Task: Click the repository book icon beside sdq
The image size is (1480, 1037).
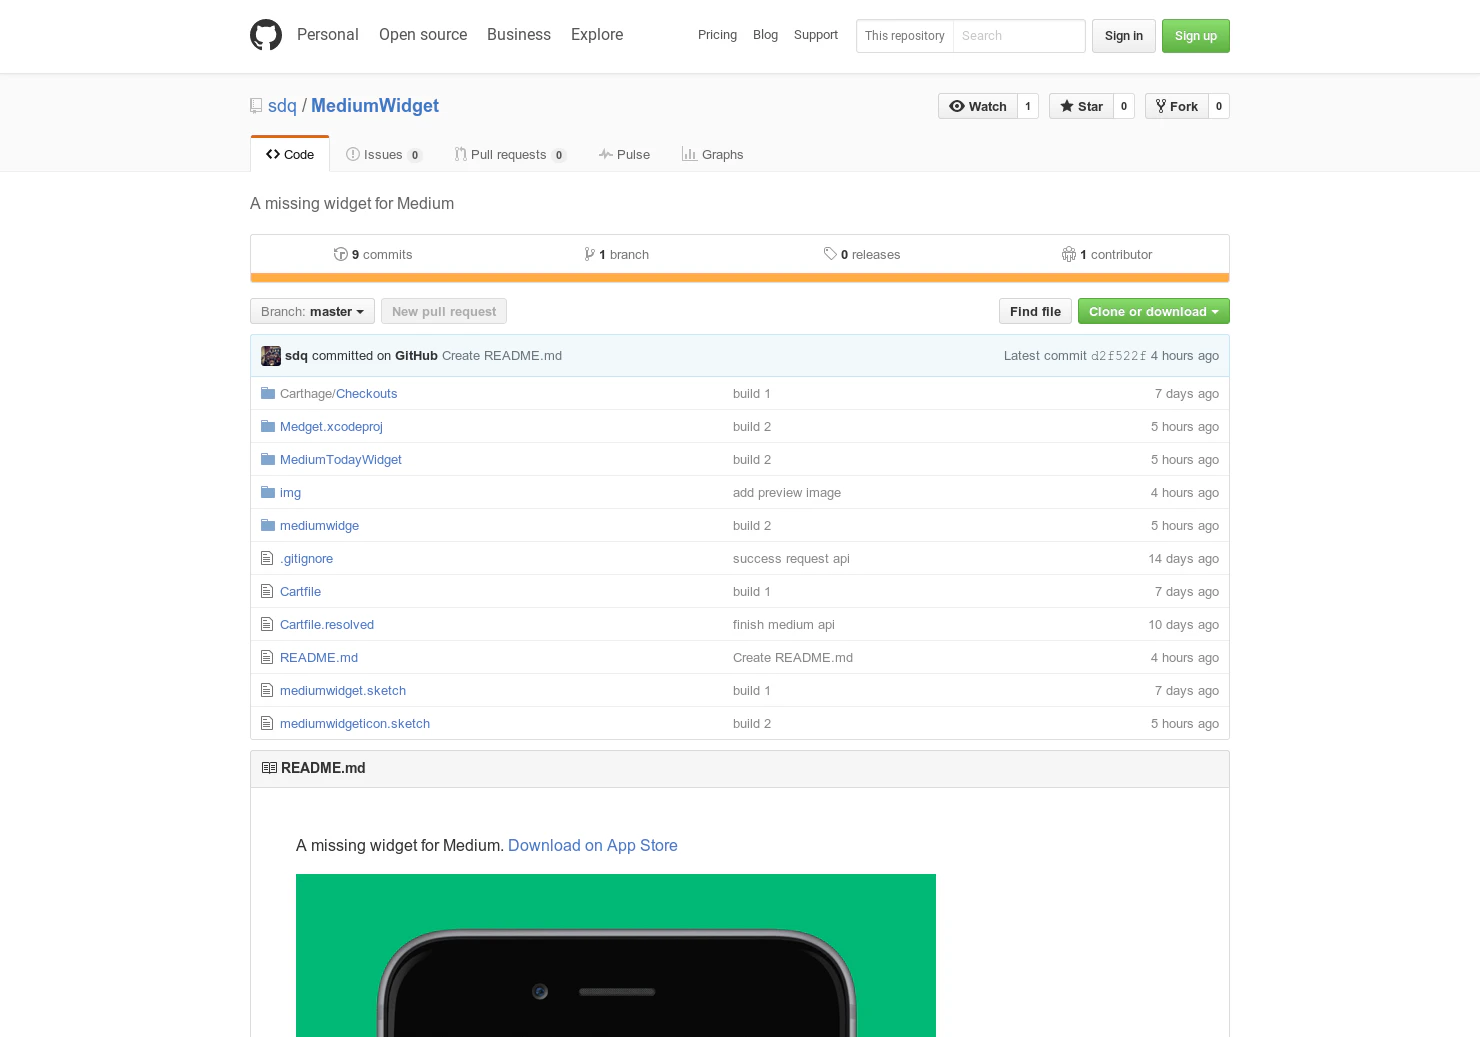Action: click(x=256, y=105)
